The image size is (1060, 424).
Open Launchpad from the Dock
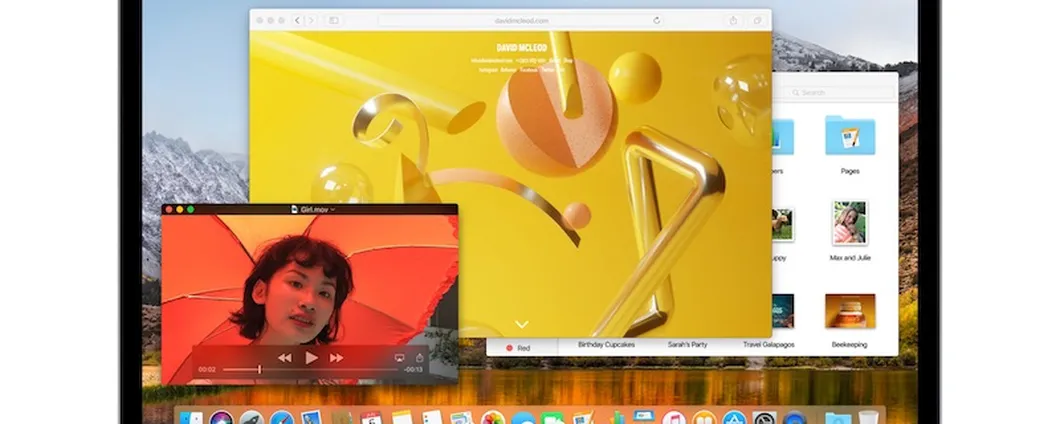point(251,418)
